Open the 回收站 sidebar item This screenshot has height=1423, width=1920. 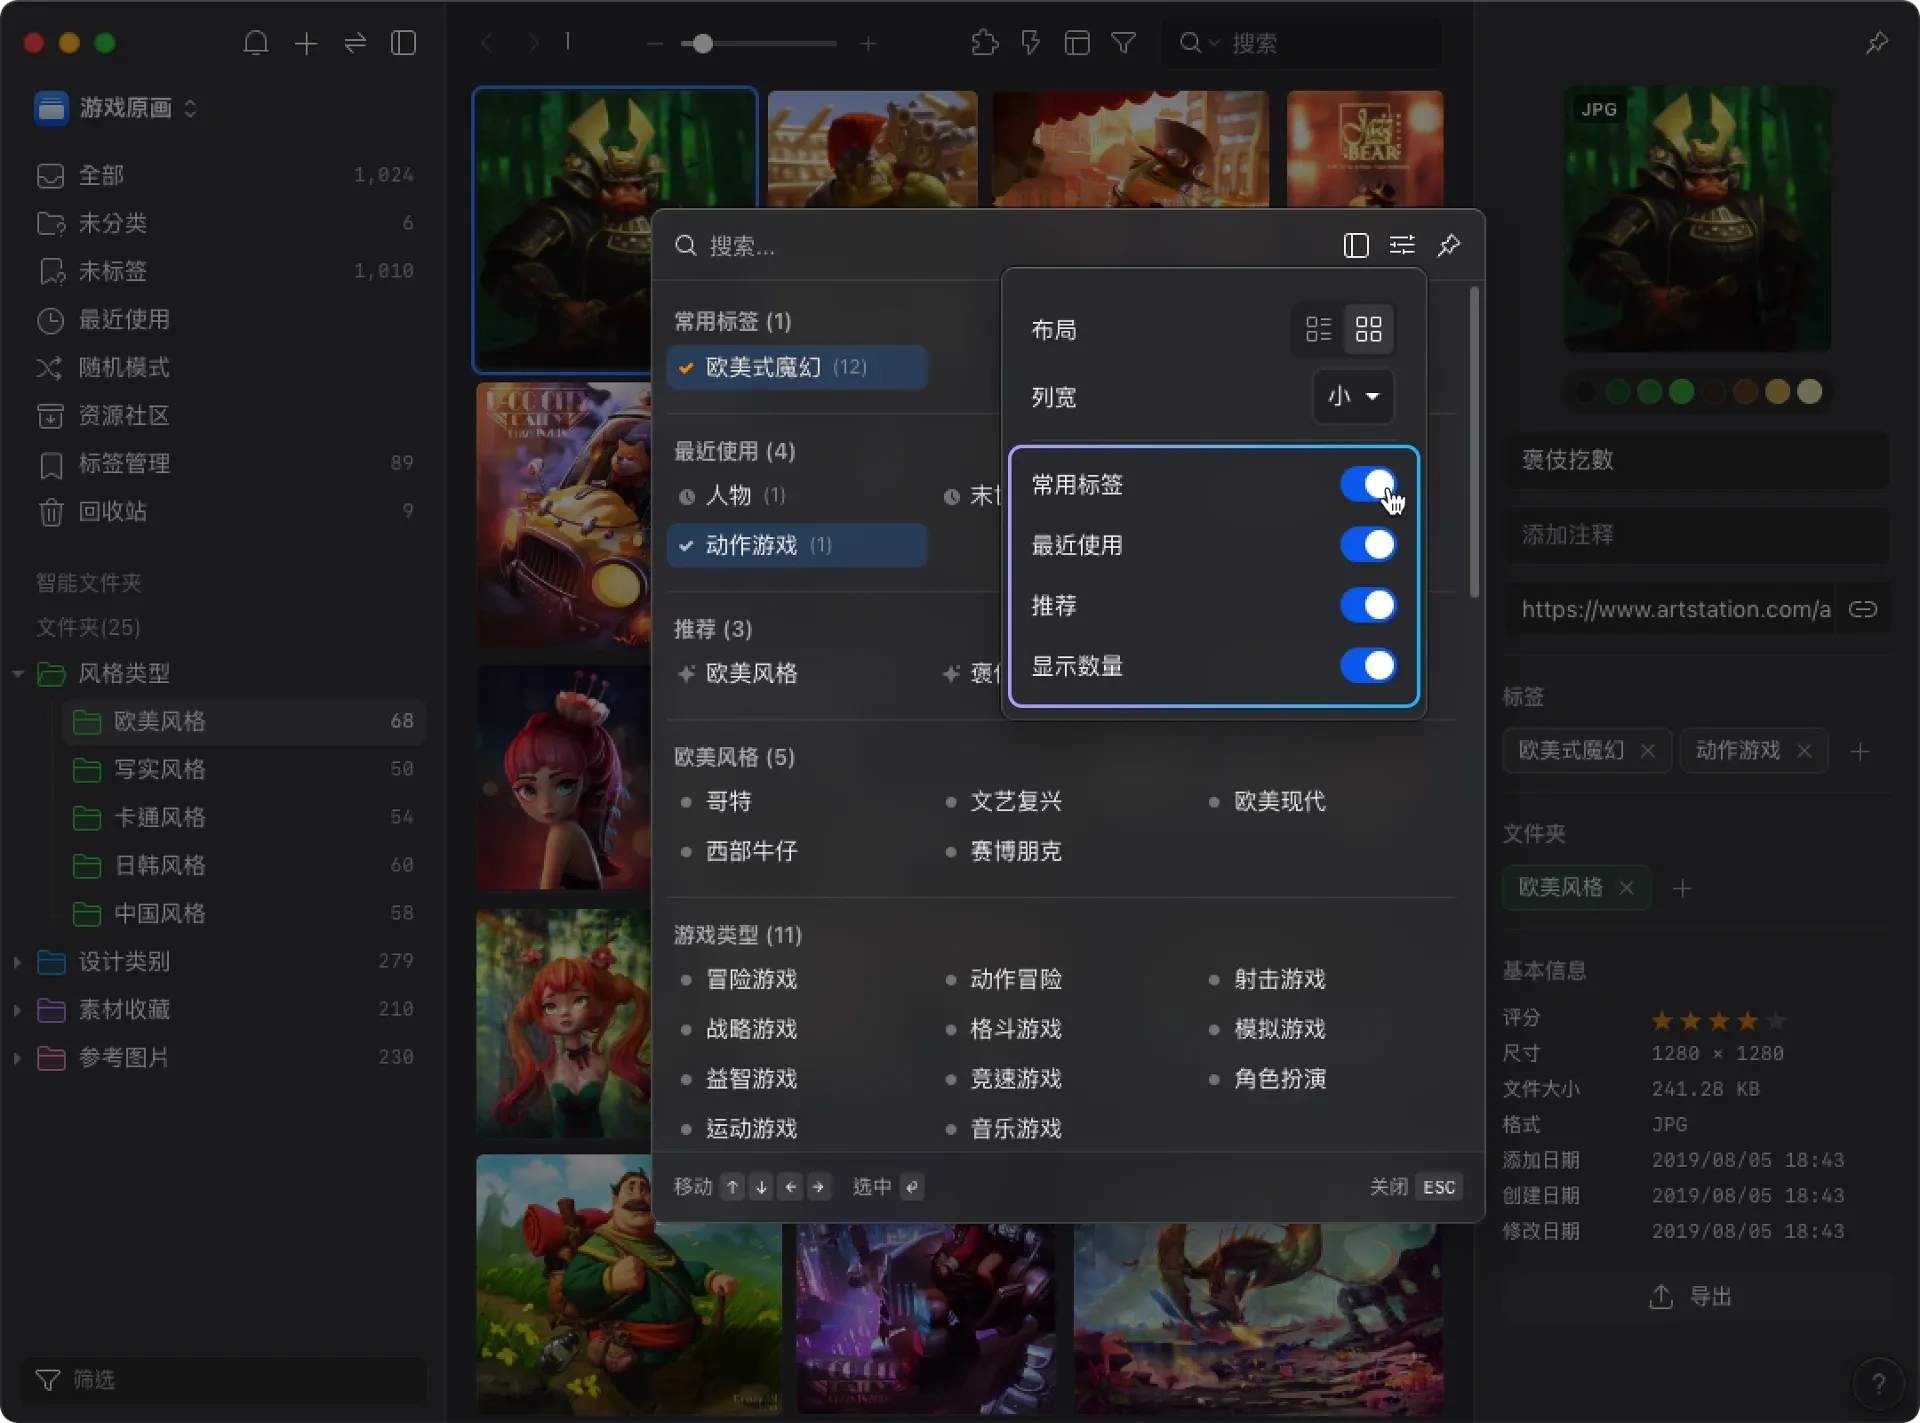tap(225, 511)
